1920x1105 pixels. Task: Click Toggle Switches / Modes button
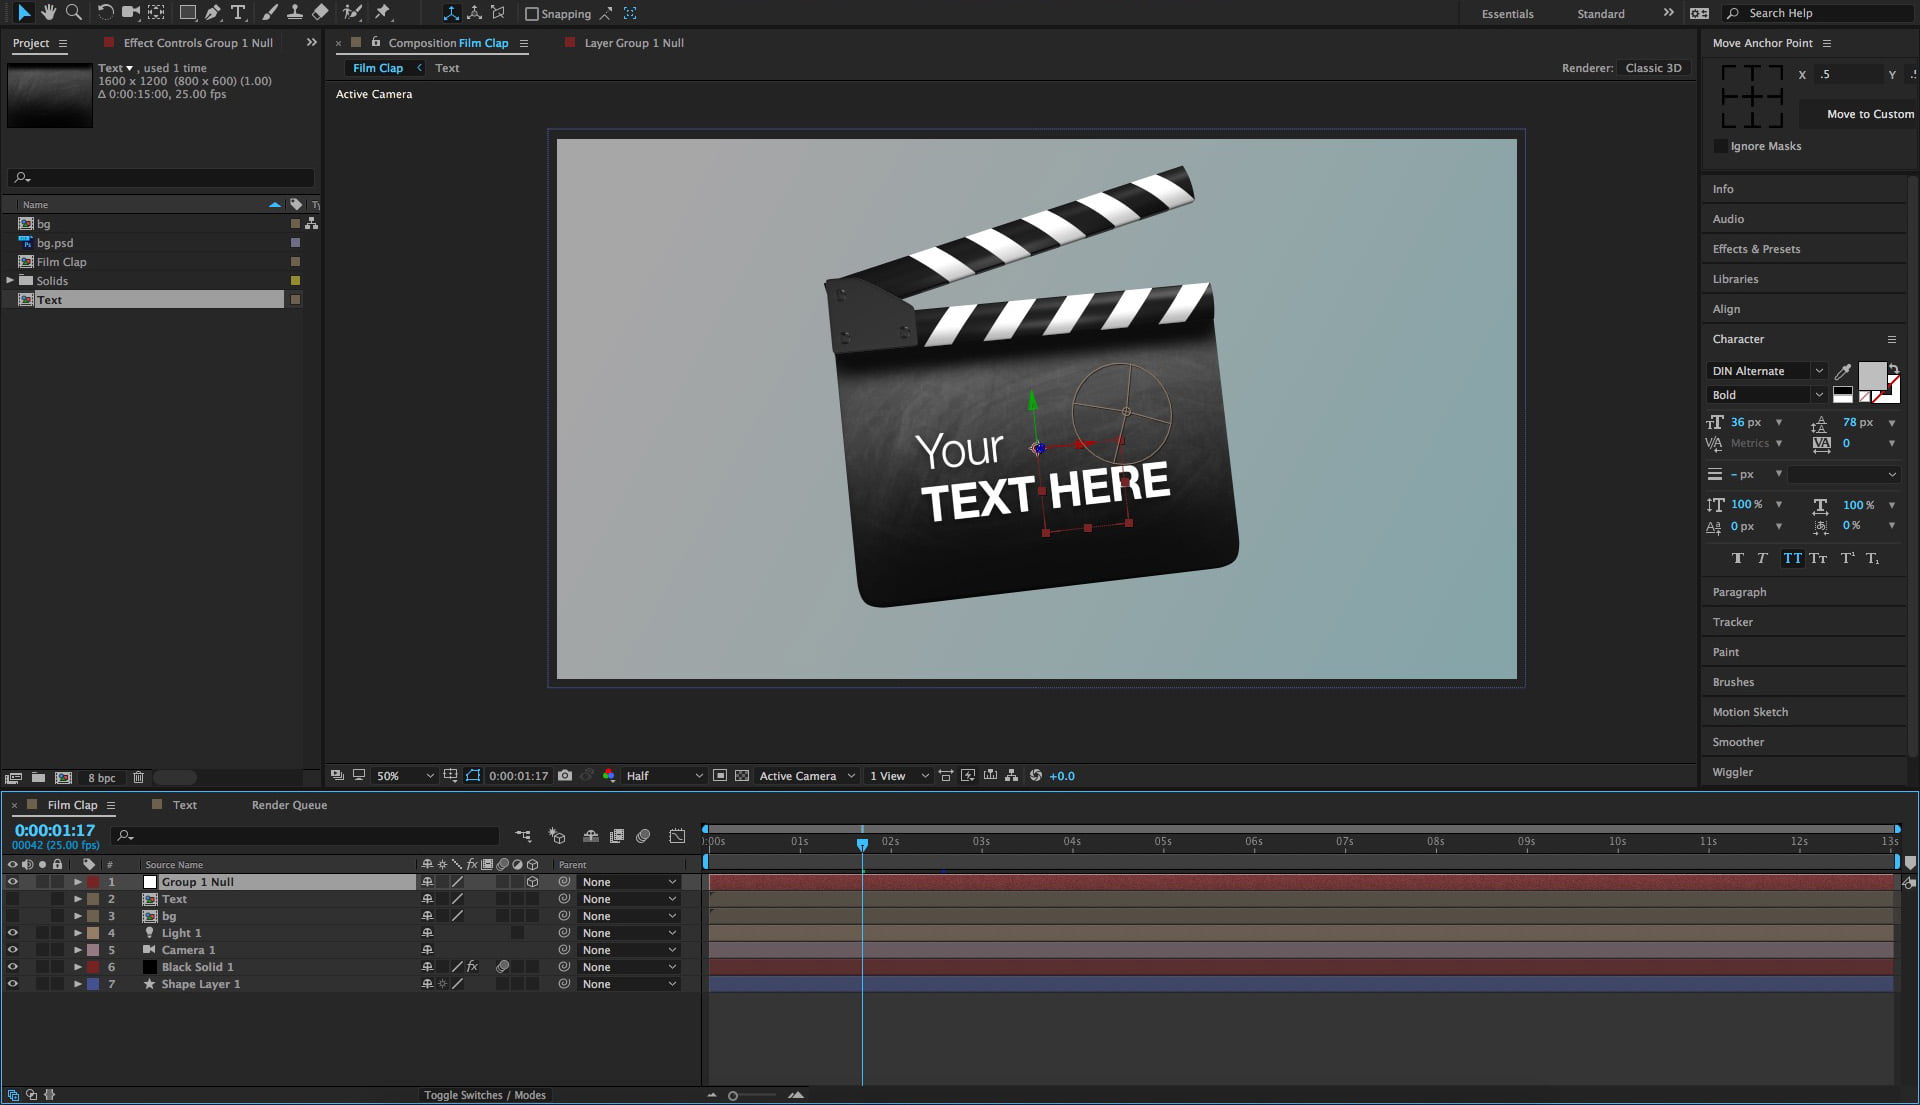(485, 1095)
